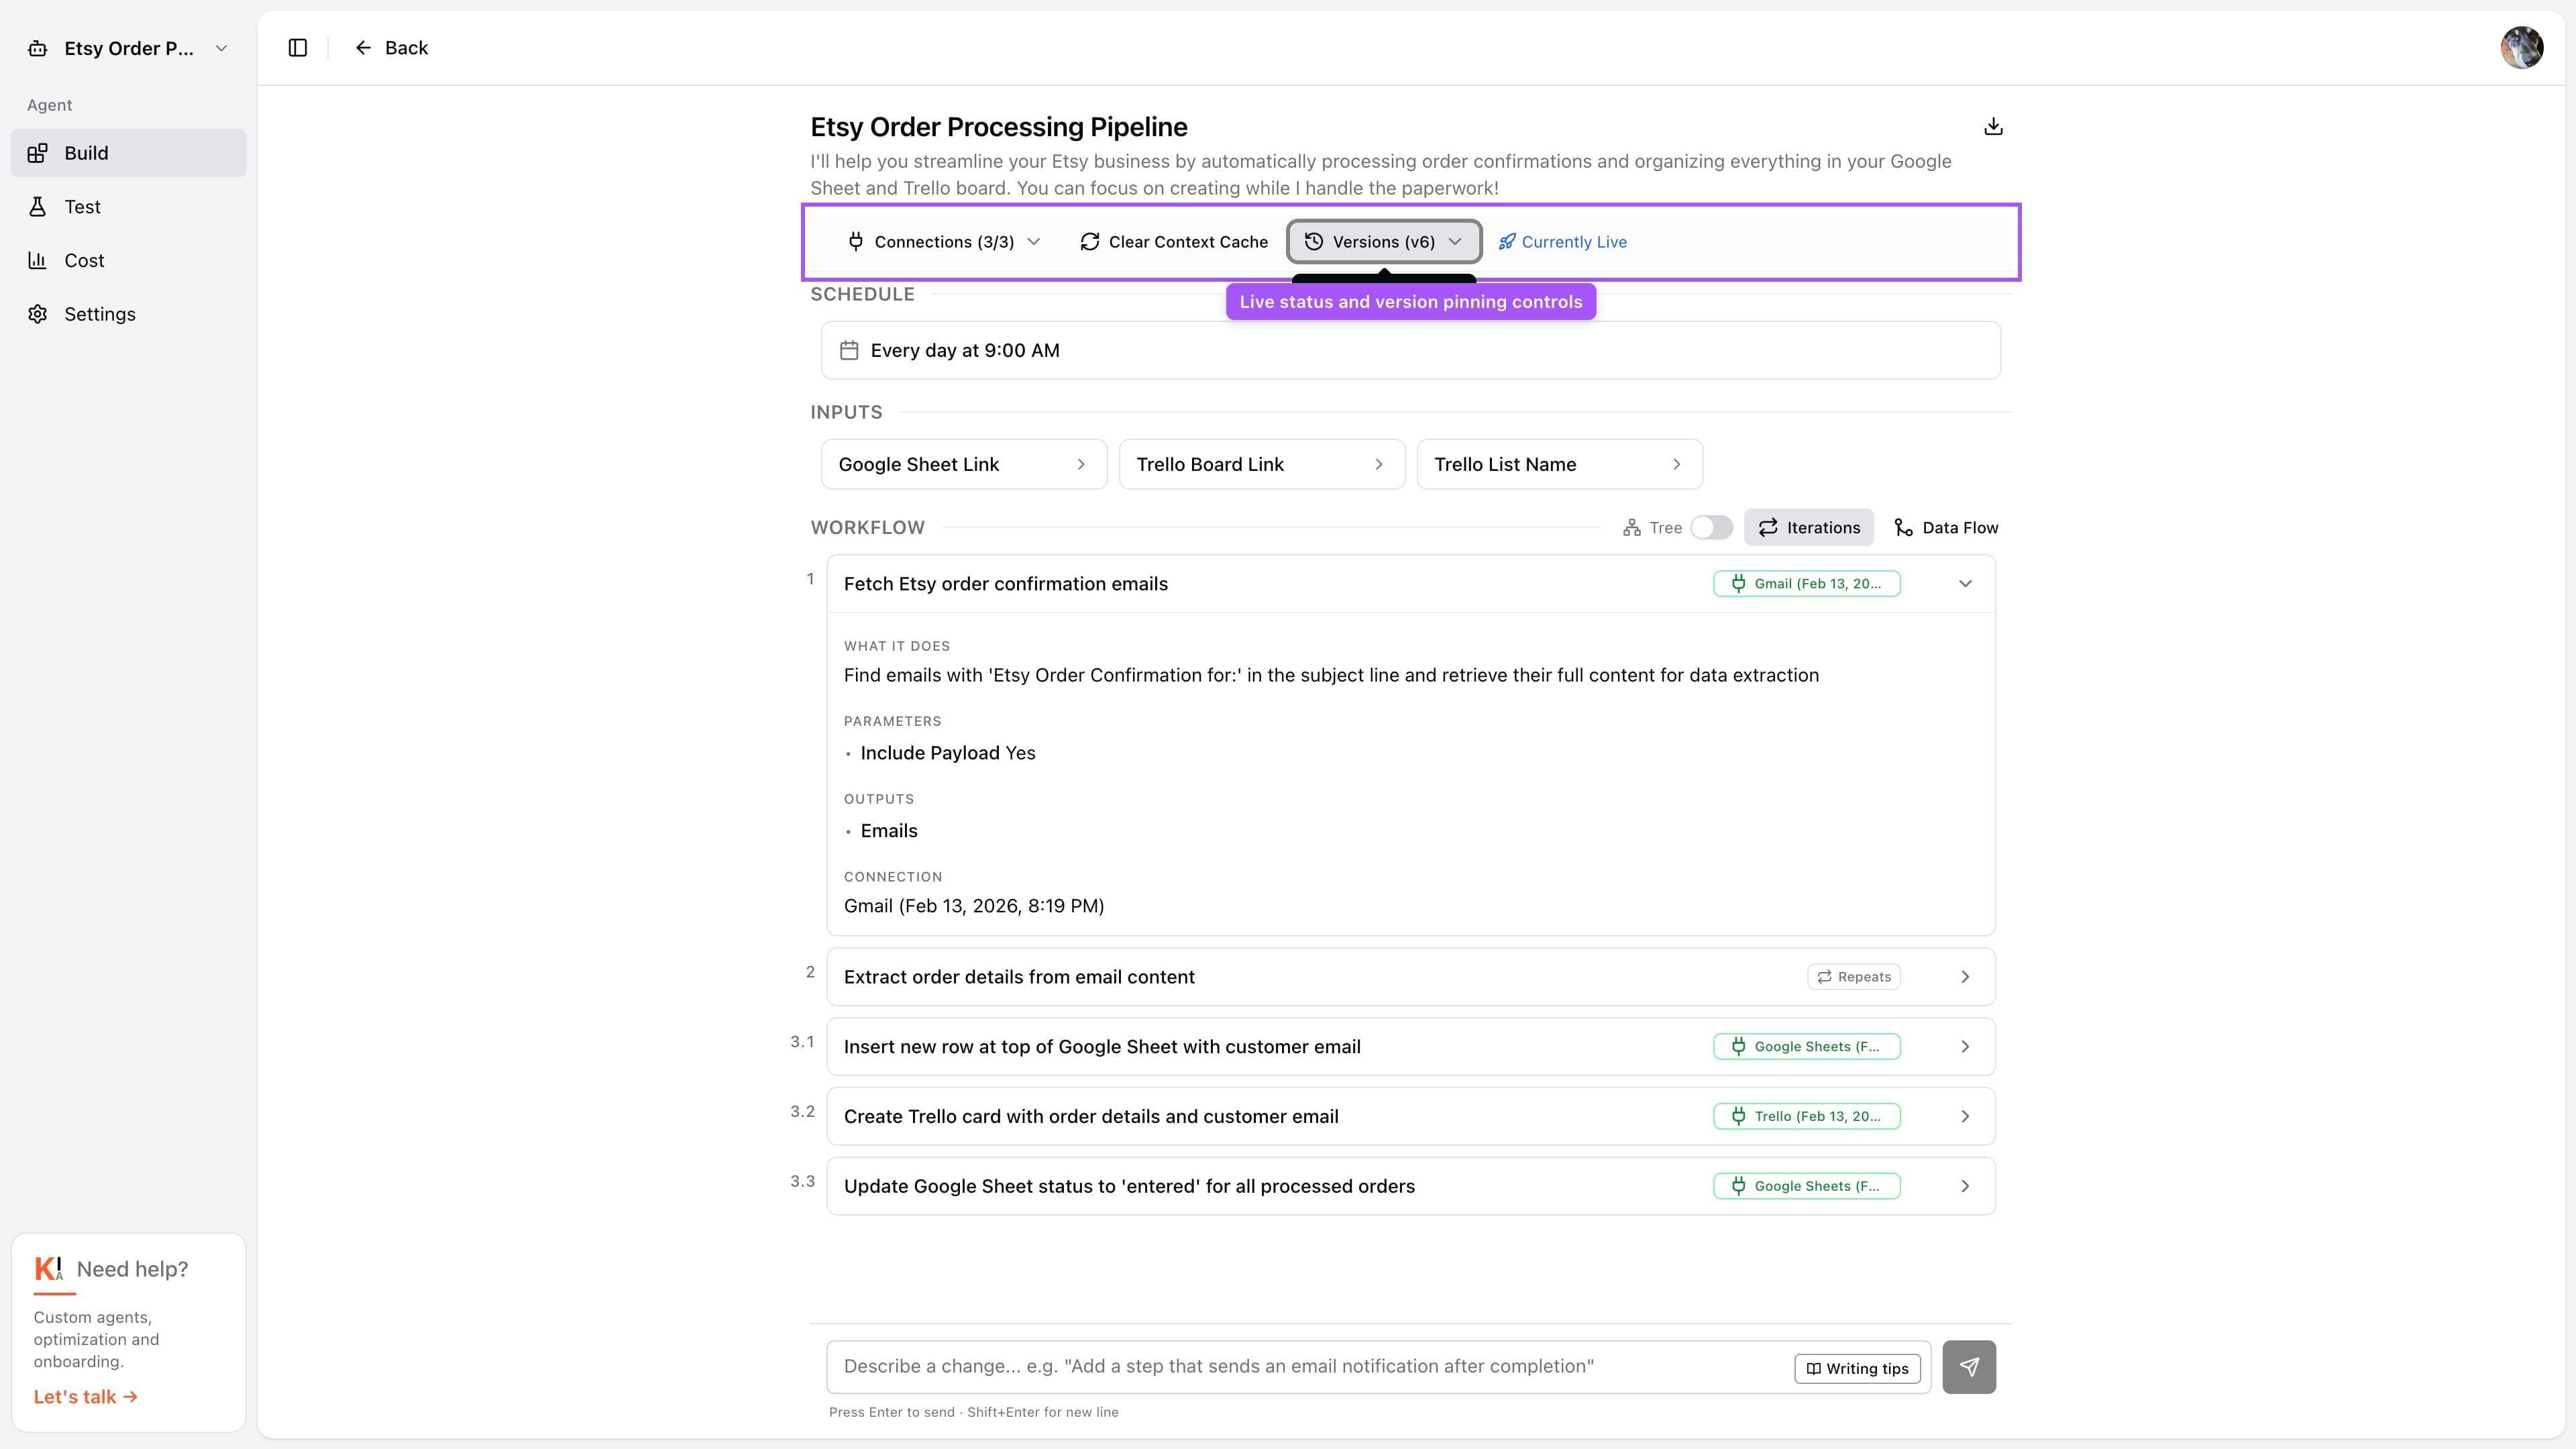
Task: Collapse the Fetch Etsy order emails step
Action: (1964, 584)
